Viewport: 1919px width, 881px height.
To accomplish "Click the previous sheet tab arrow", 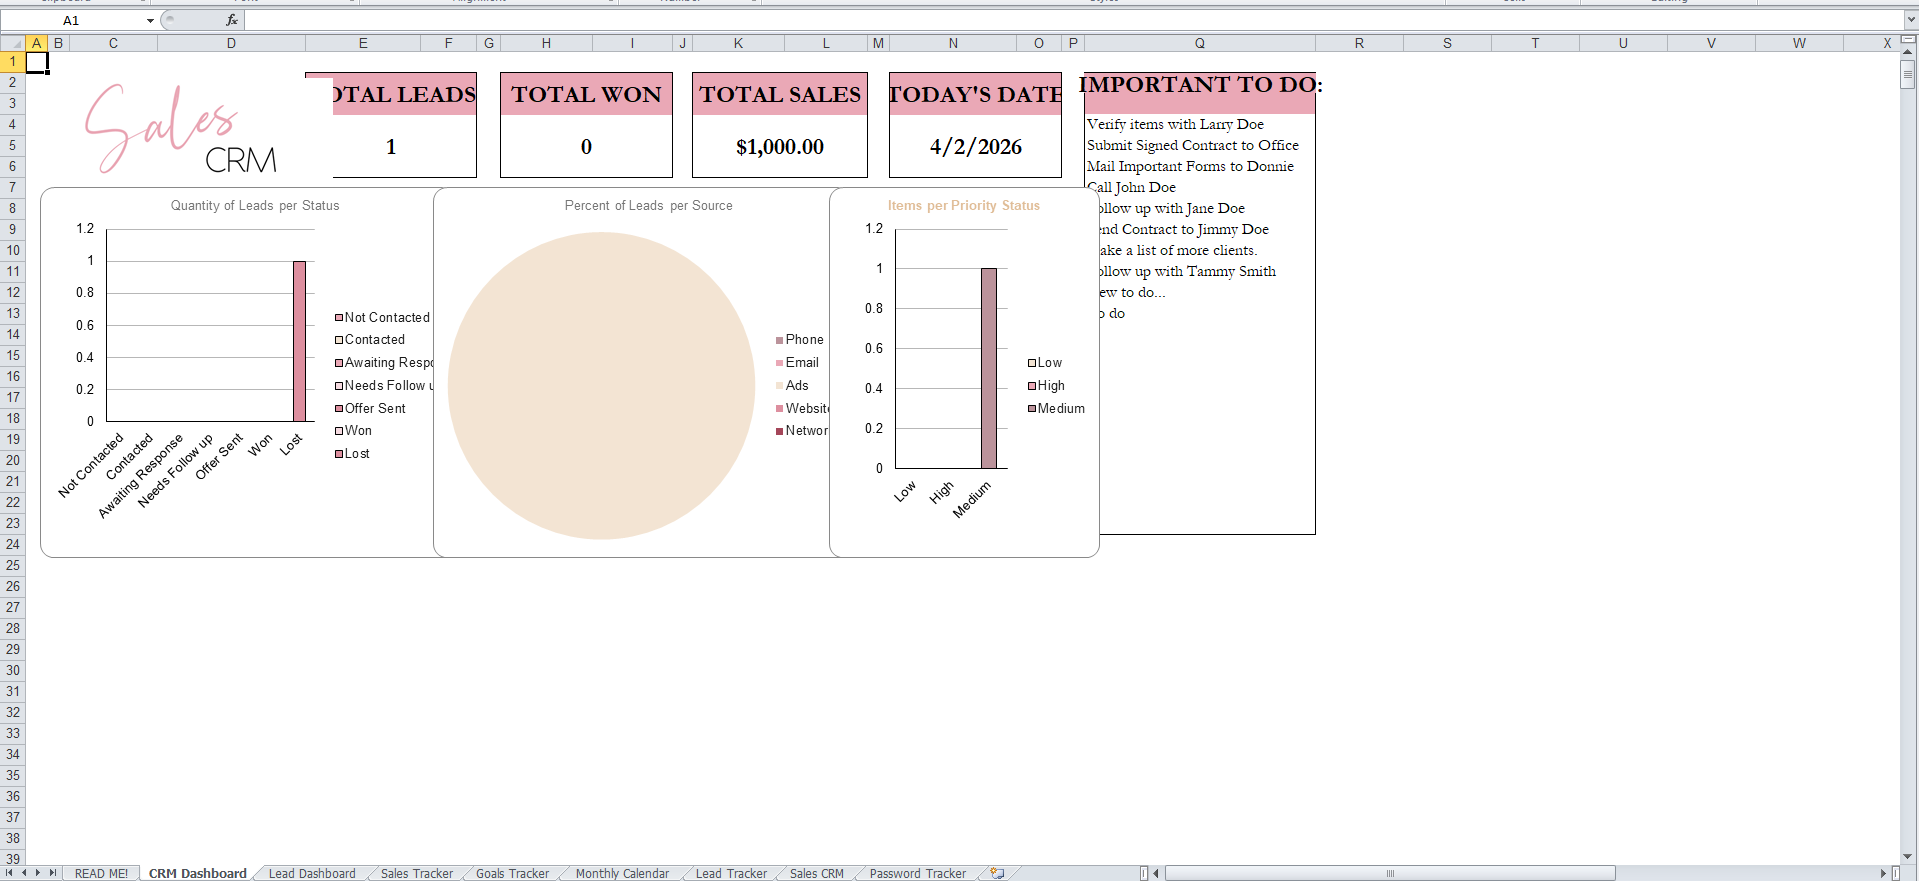I will [x=24, y=873].
